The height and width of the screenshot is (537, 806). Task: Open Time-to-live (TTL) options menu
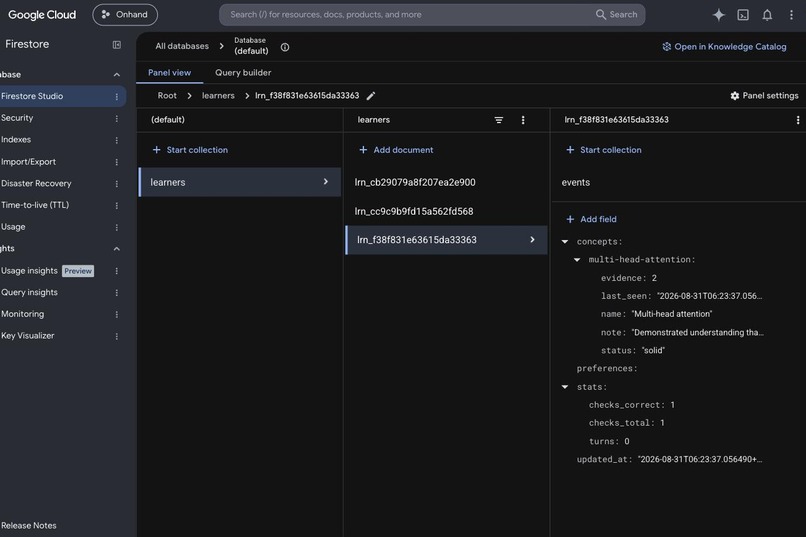coord(117,205)
